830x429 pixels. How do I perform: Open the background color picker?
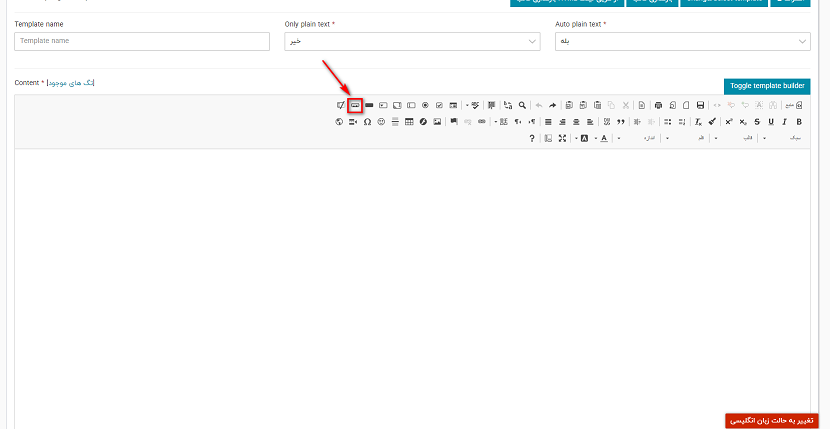click(582, 138)
